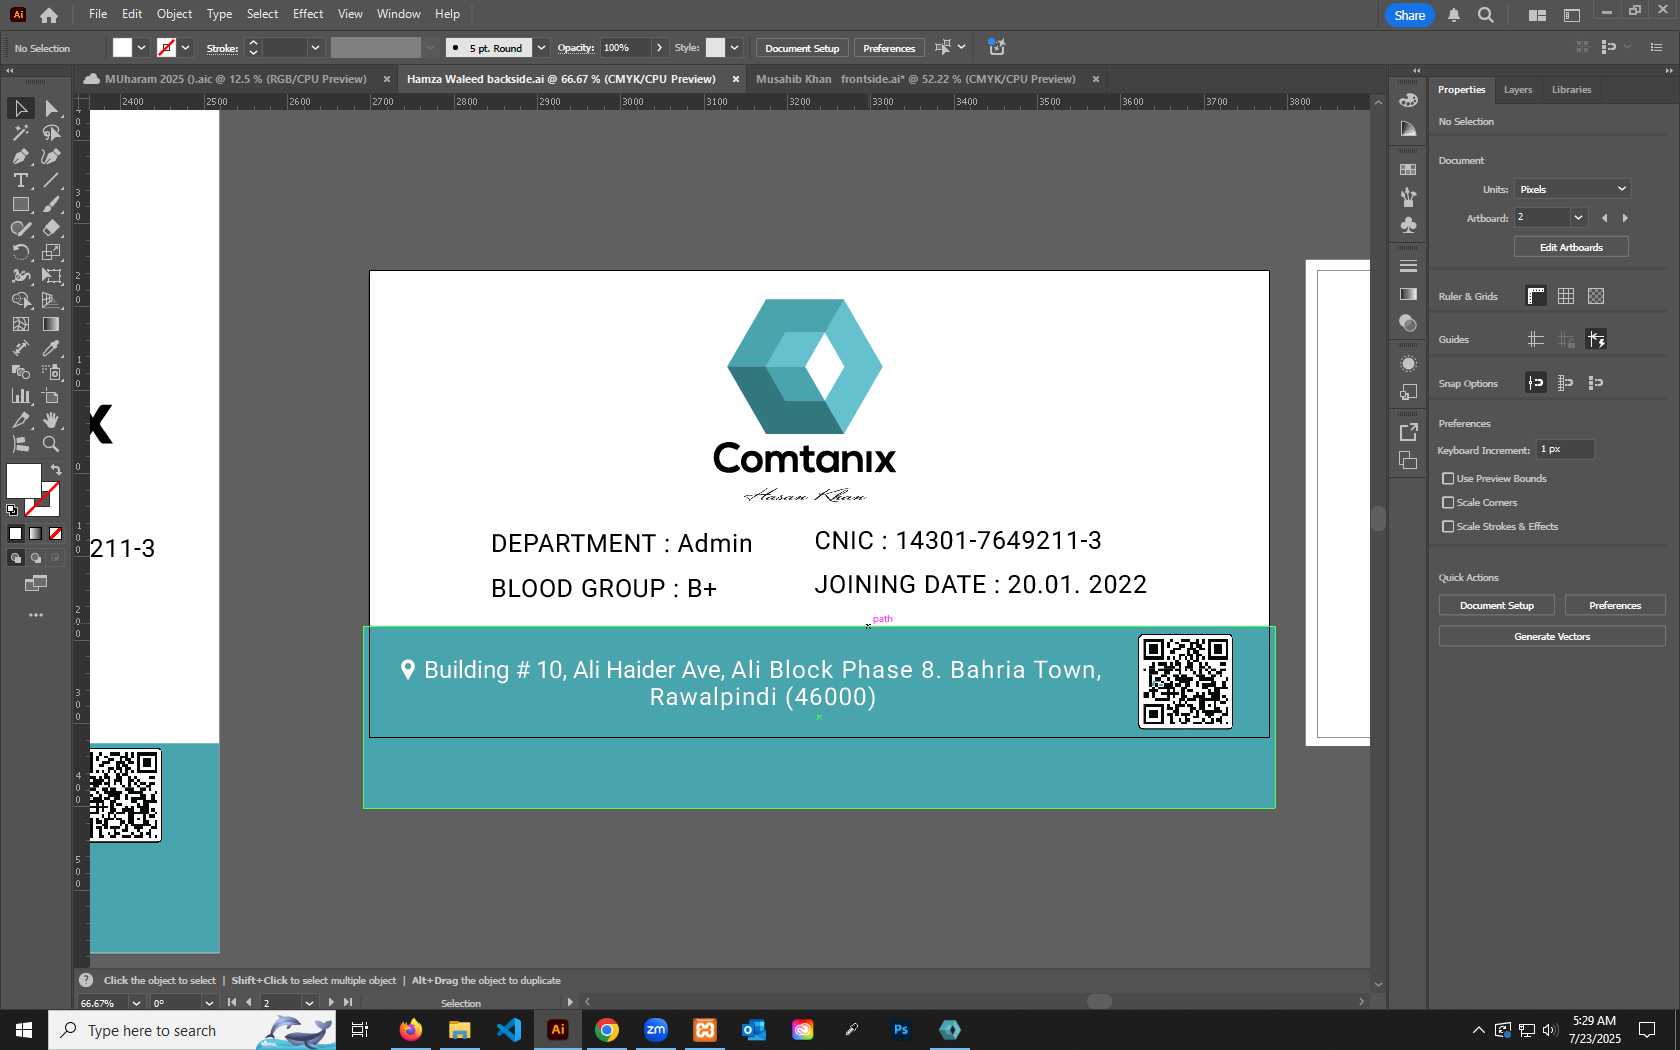Open the Units dropdown showing Pixels
The image size is (1680, 1050).
[x=1572, y=189]
